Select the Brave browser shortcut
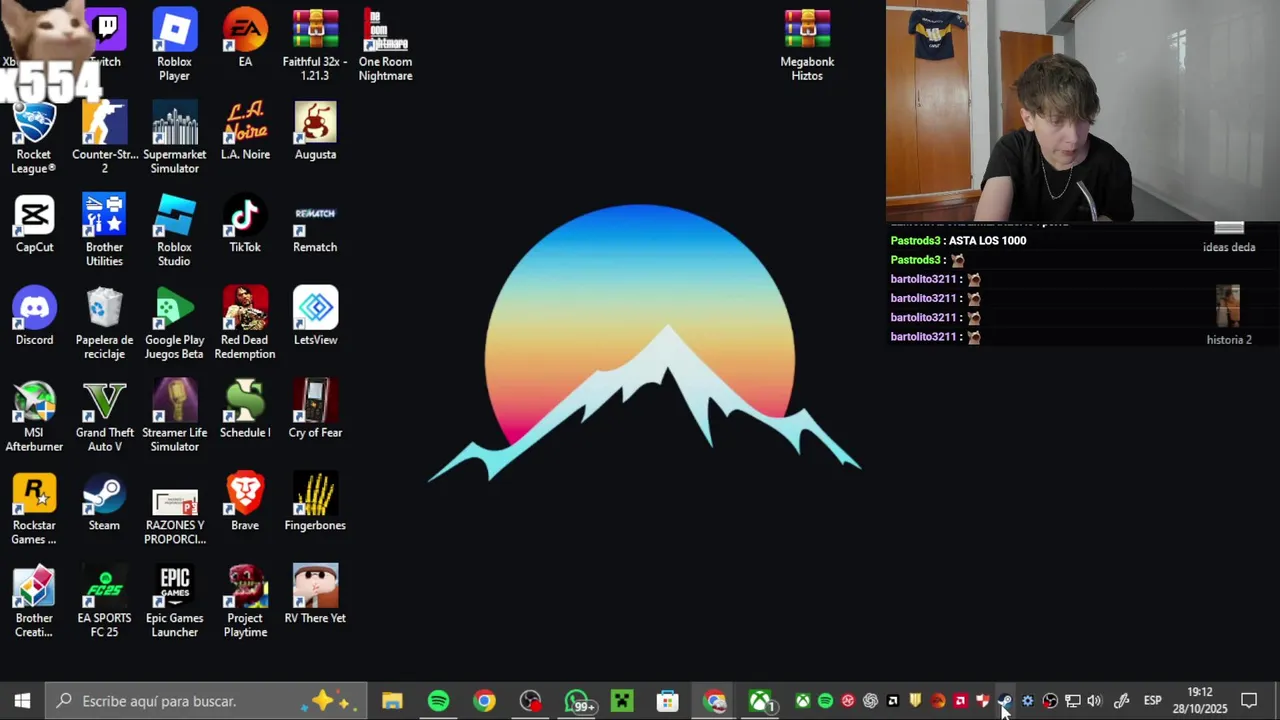This screenshot has width=1280, height=720. (245, 503)
